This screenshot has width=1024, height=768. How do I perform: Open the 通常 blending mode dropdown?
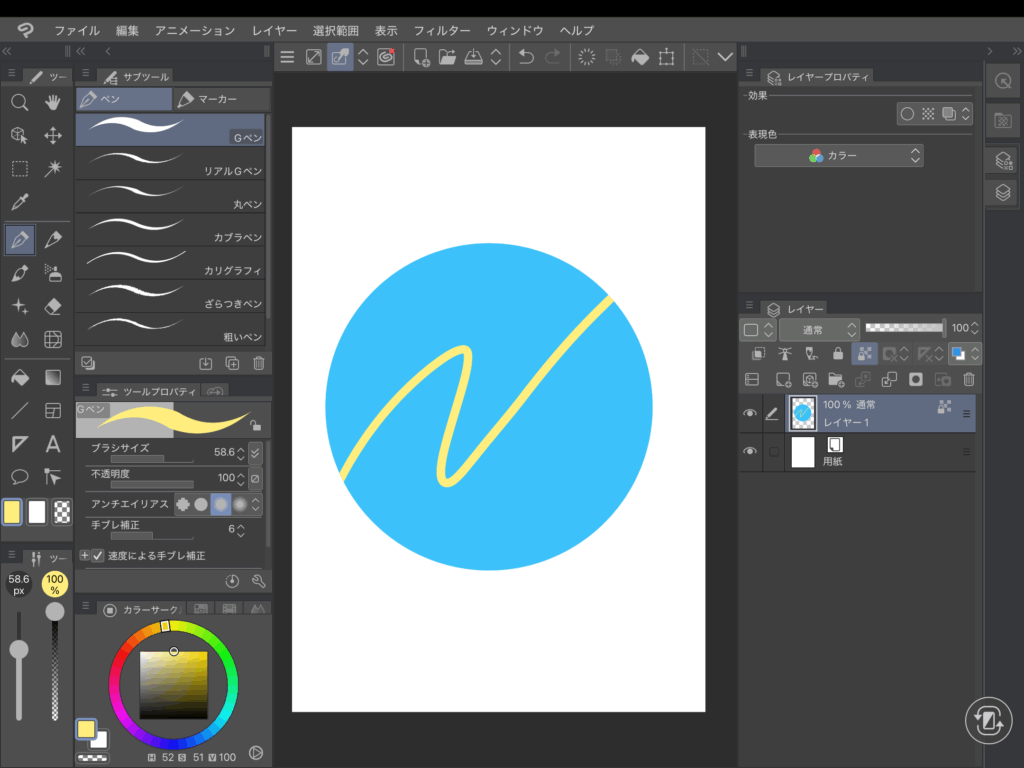(818, 328)
